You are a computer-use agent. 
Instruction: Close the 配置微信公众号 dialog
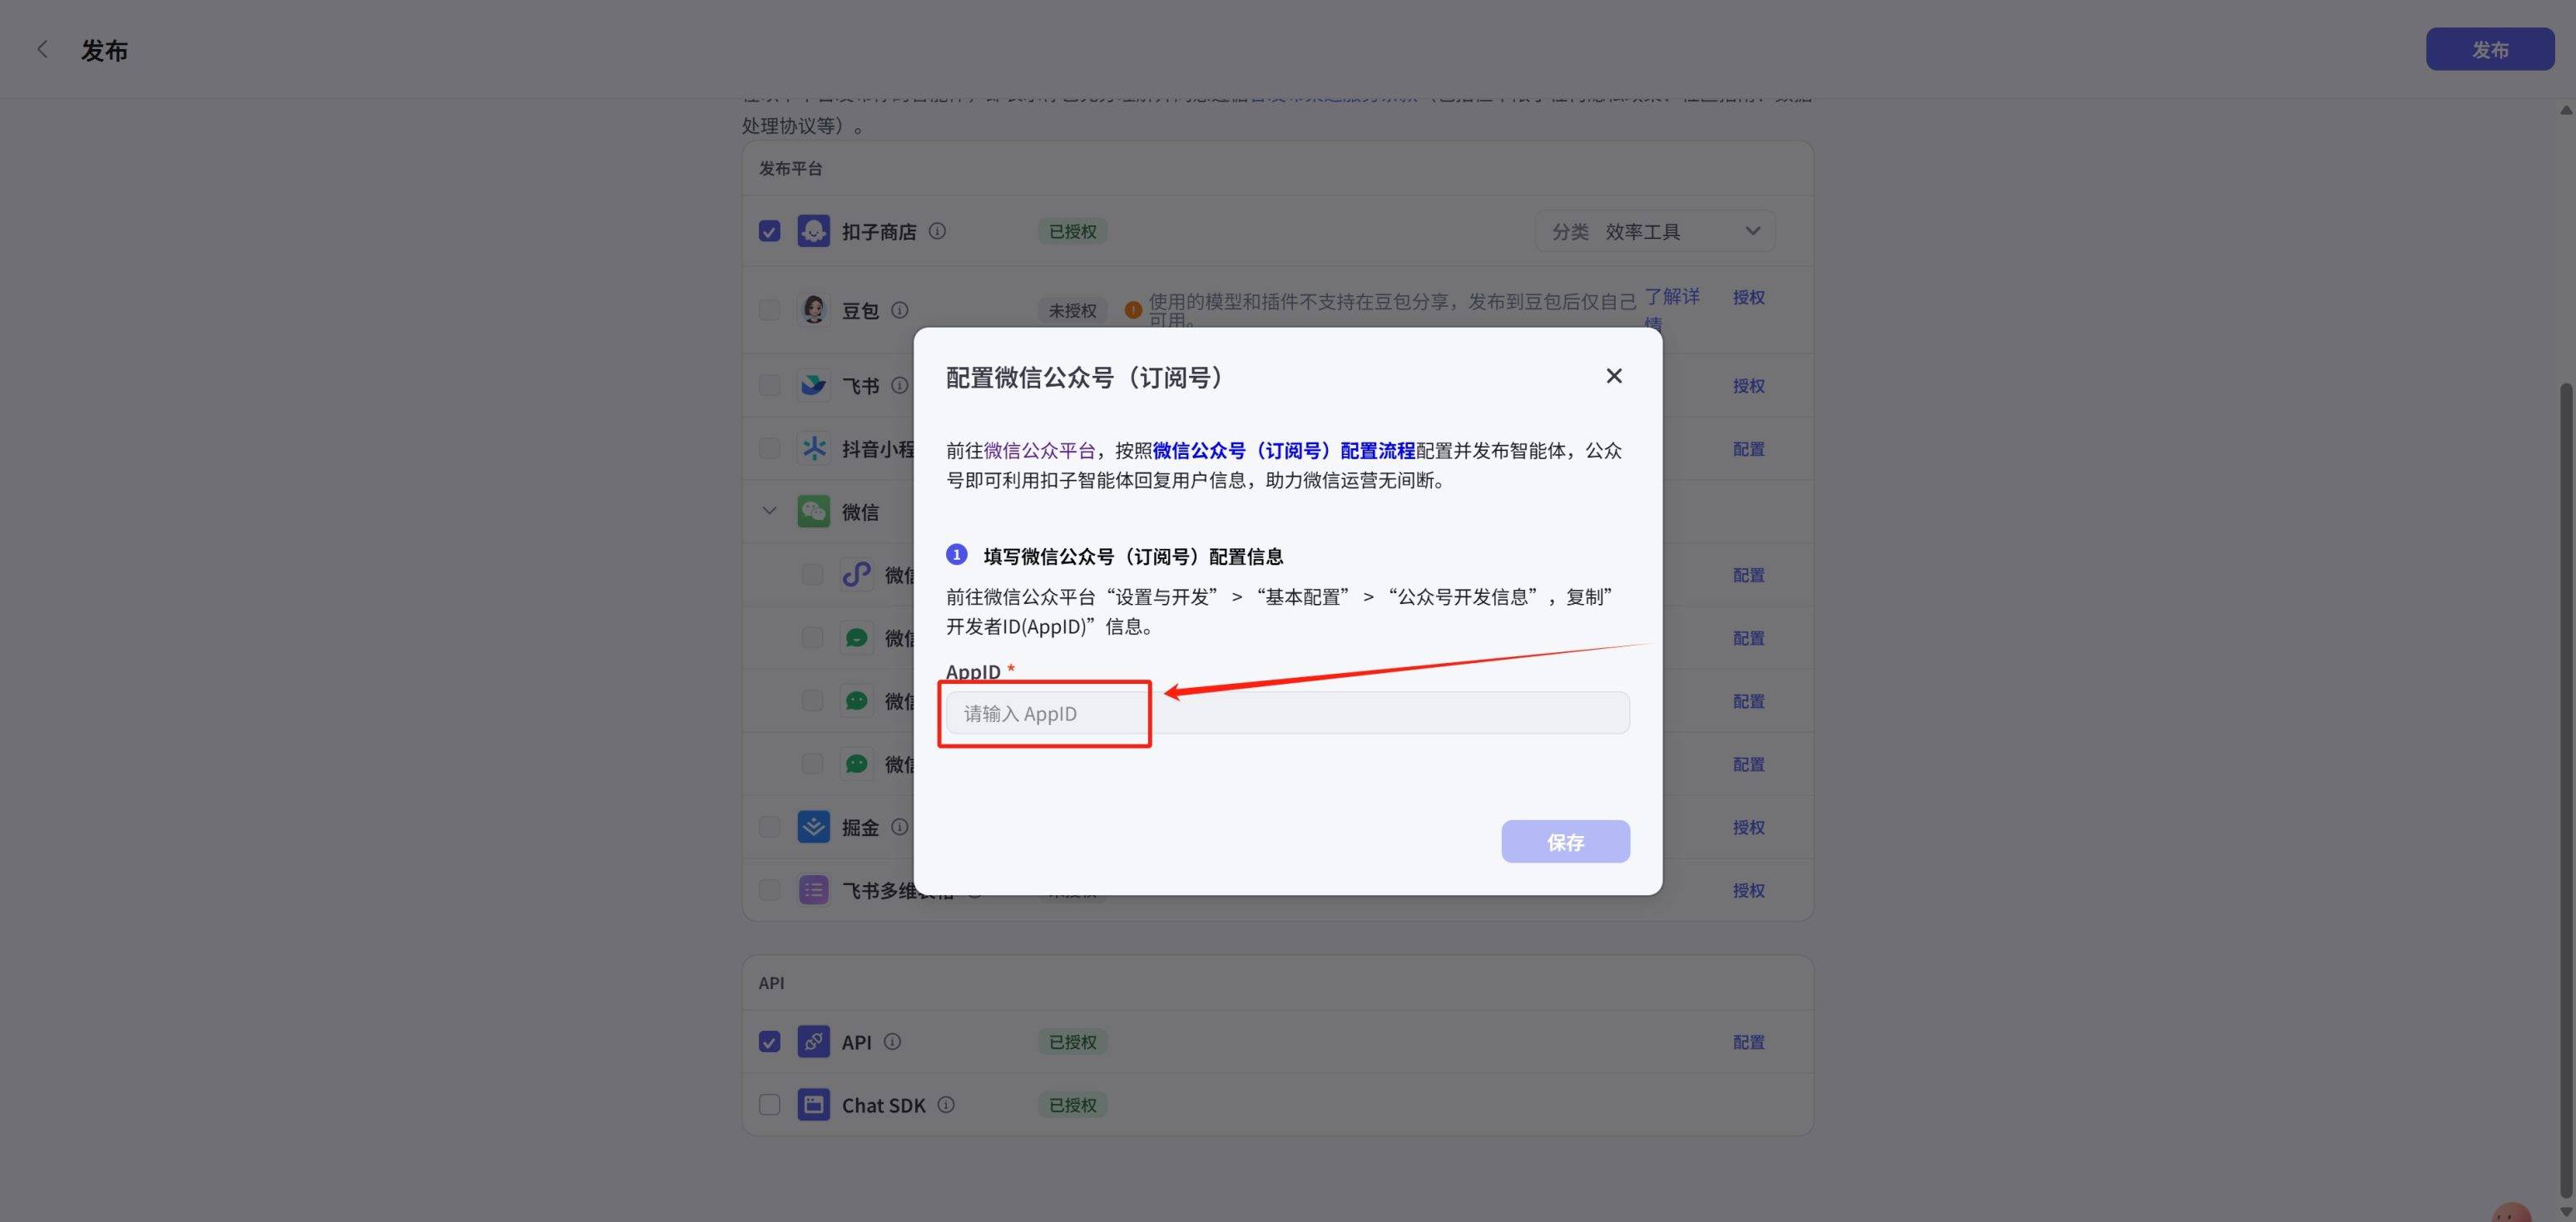1613,376
